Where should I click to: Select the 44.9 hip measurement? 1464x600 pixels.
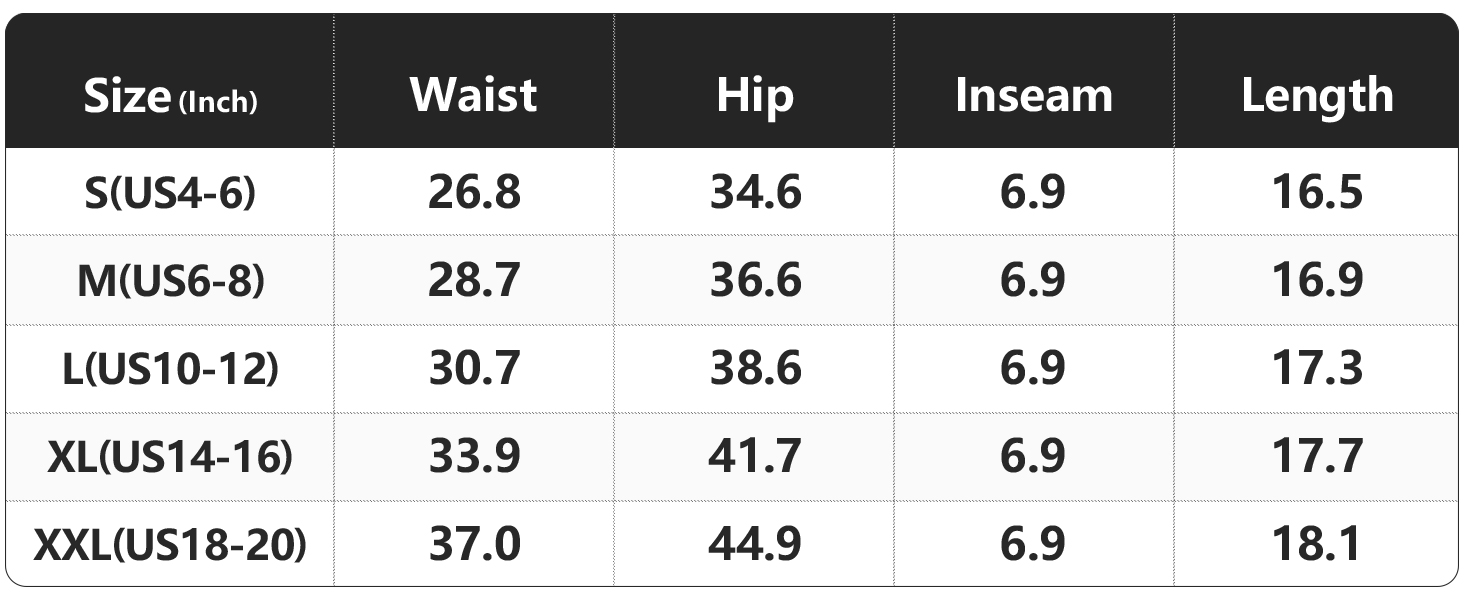coord(756,545)
